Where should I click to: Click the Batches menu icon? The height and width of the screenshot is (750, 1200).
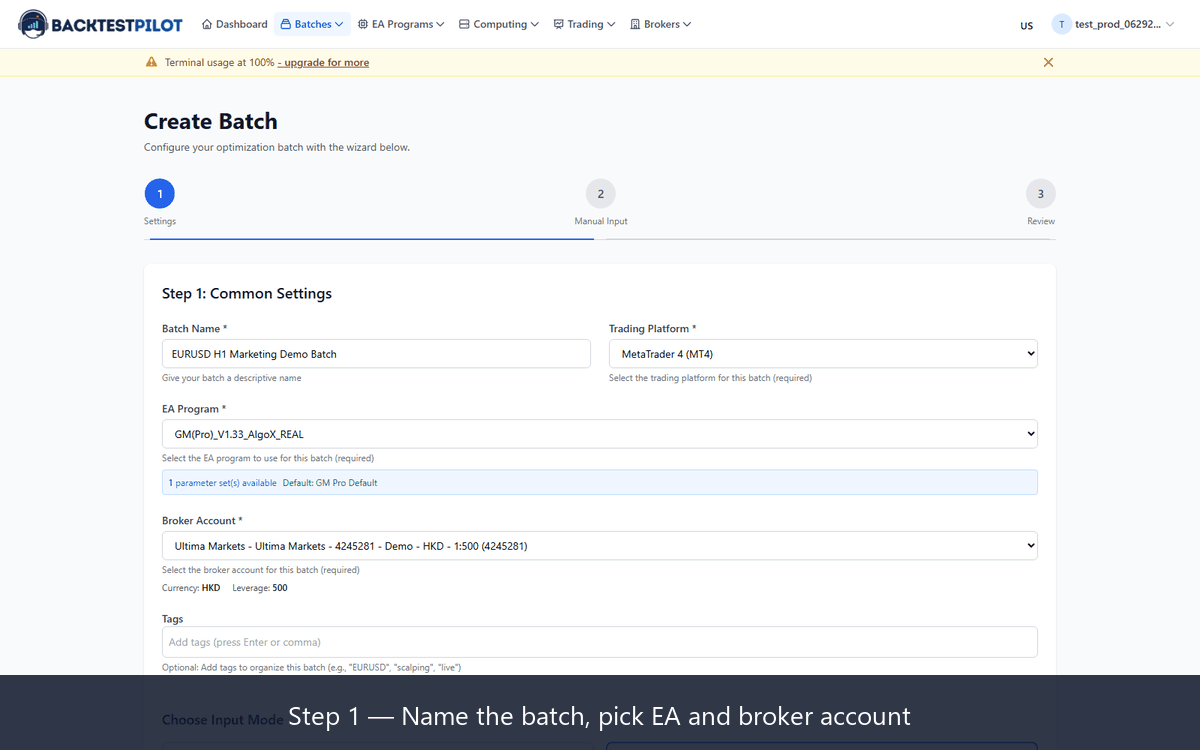pyautogui.click(x=285, y=24)
